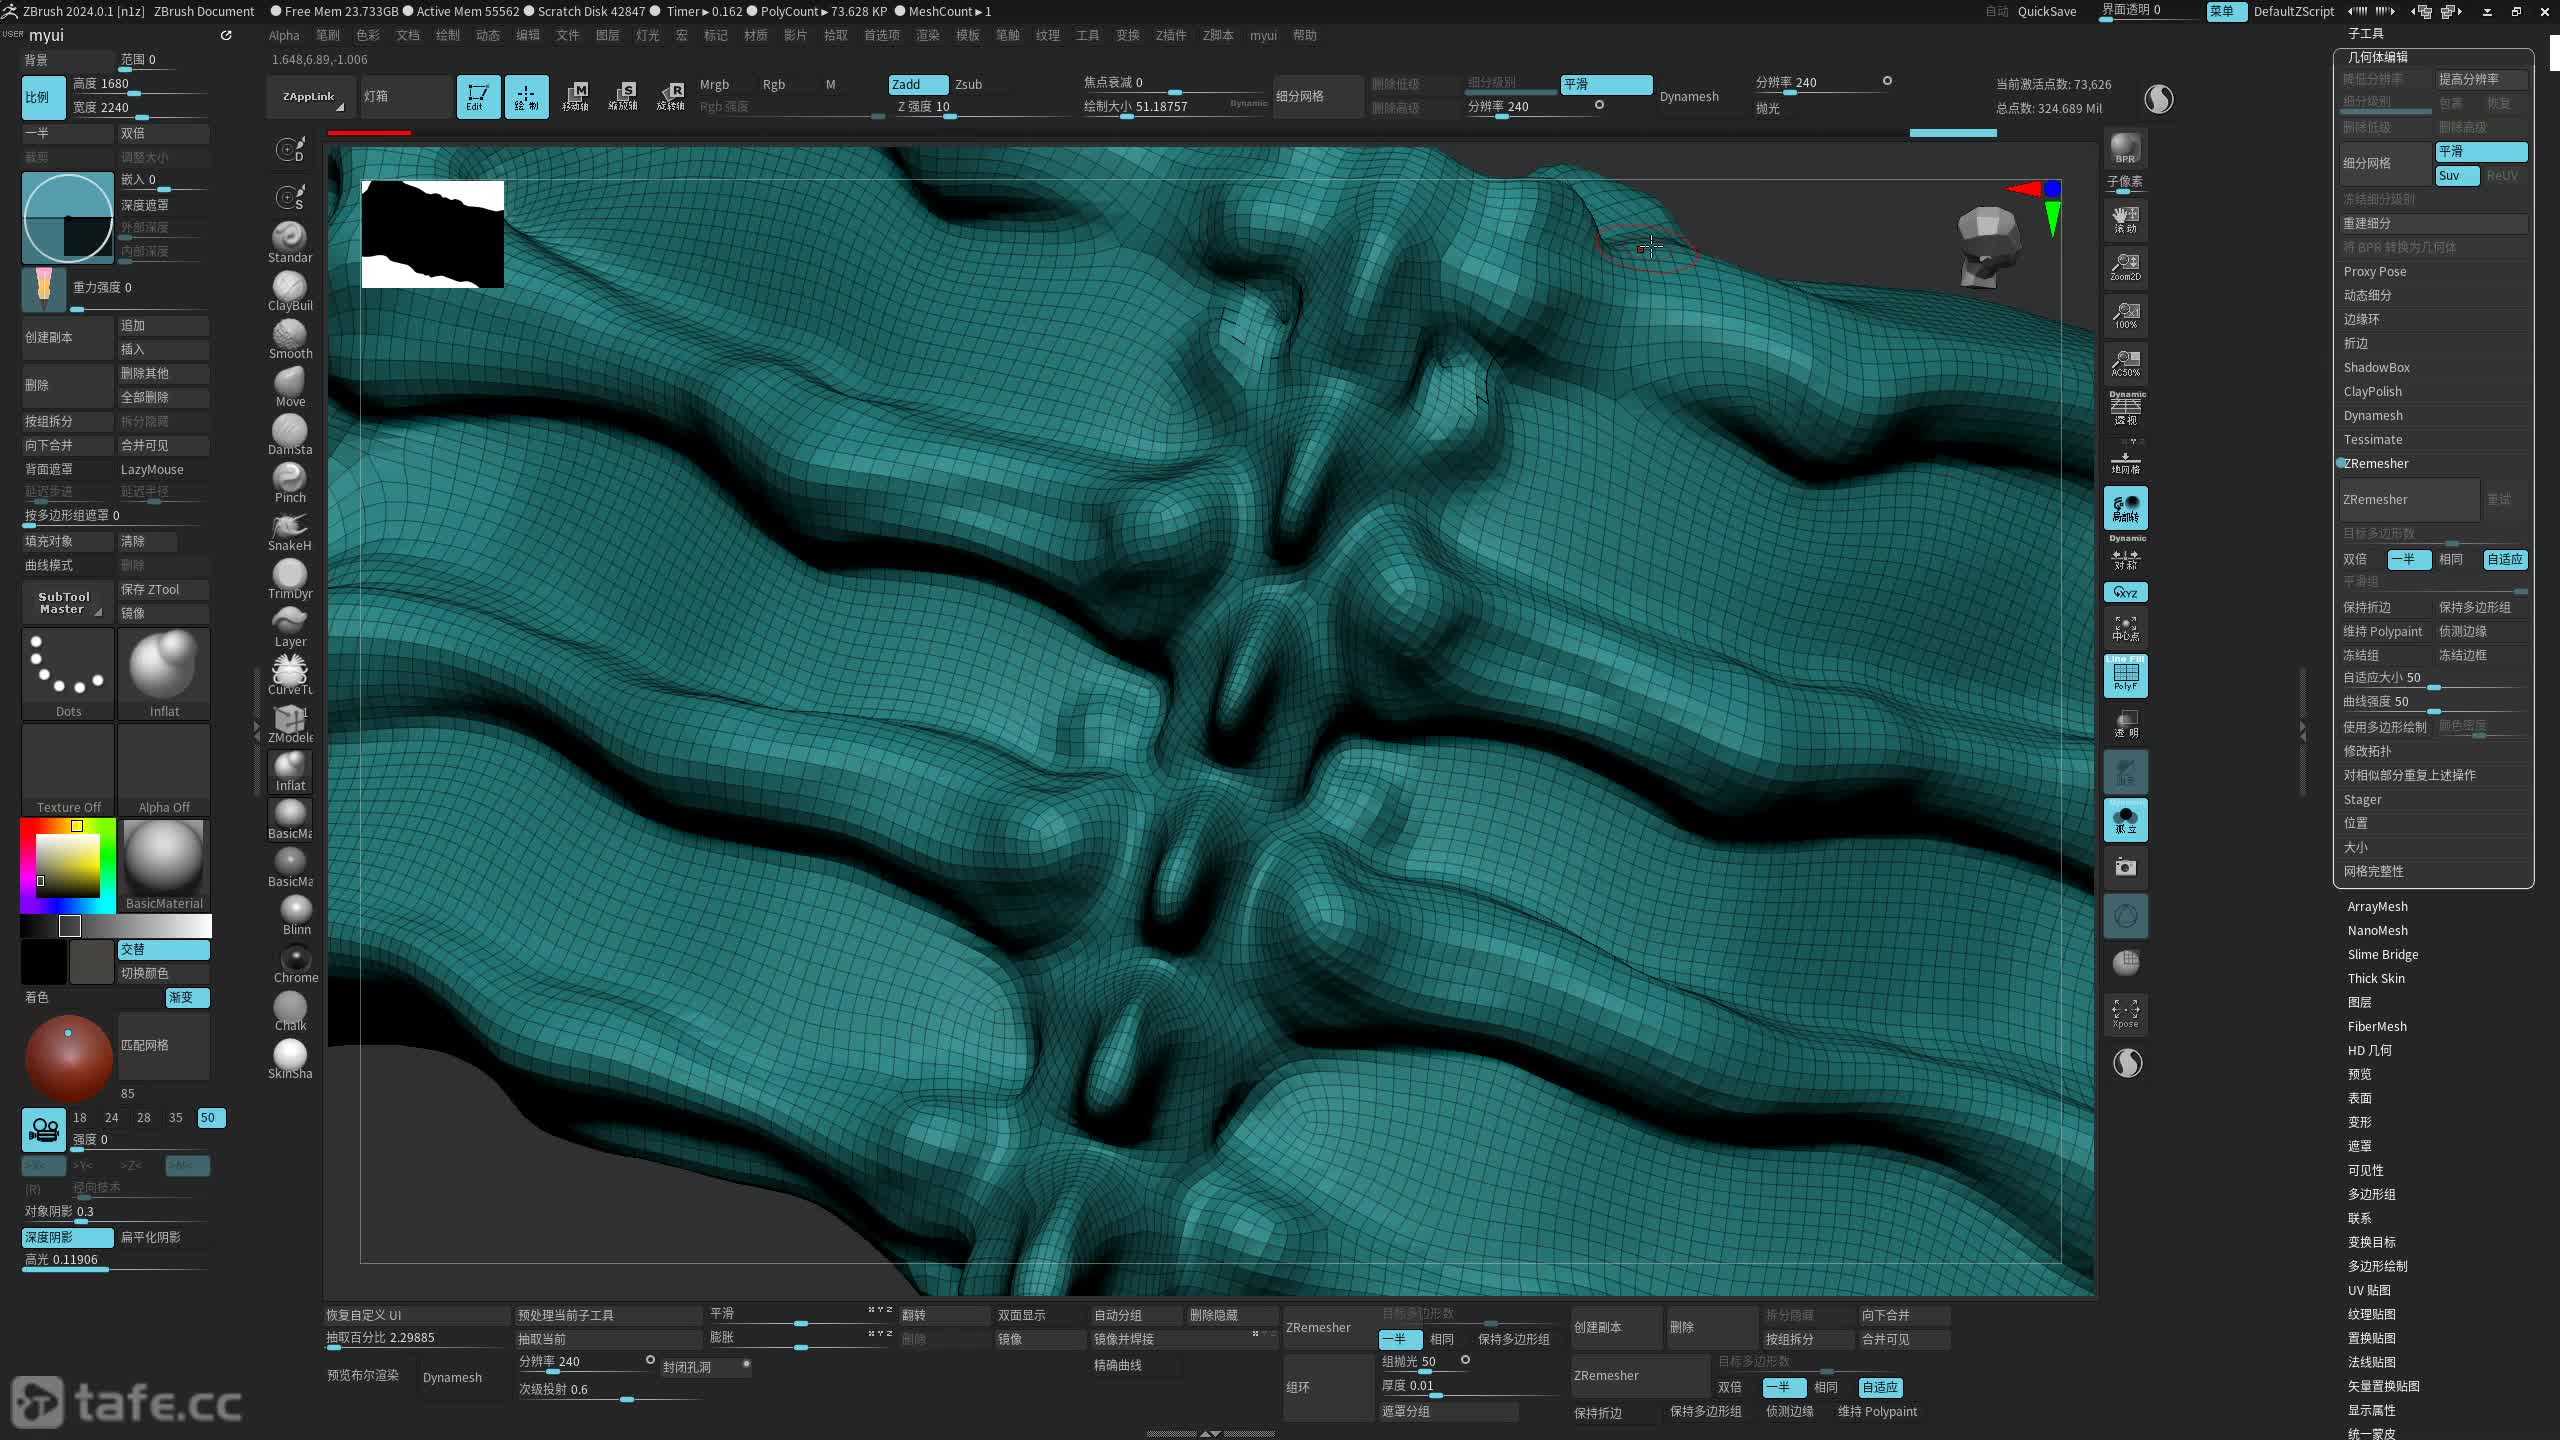Pick the Move brush
2560x1440 pixels.
(289, 382)
